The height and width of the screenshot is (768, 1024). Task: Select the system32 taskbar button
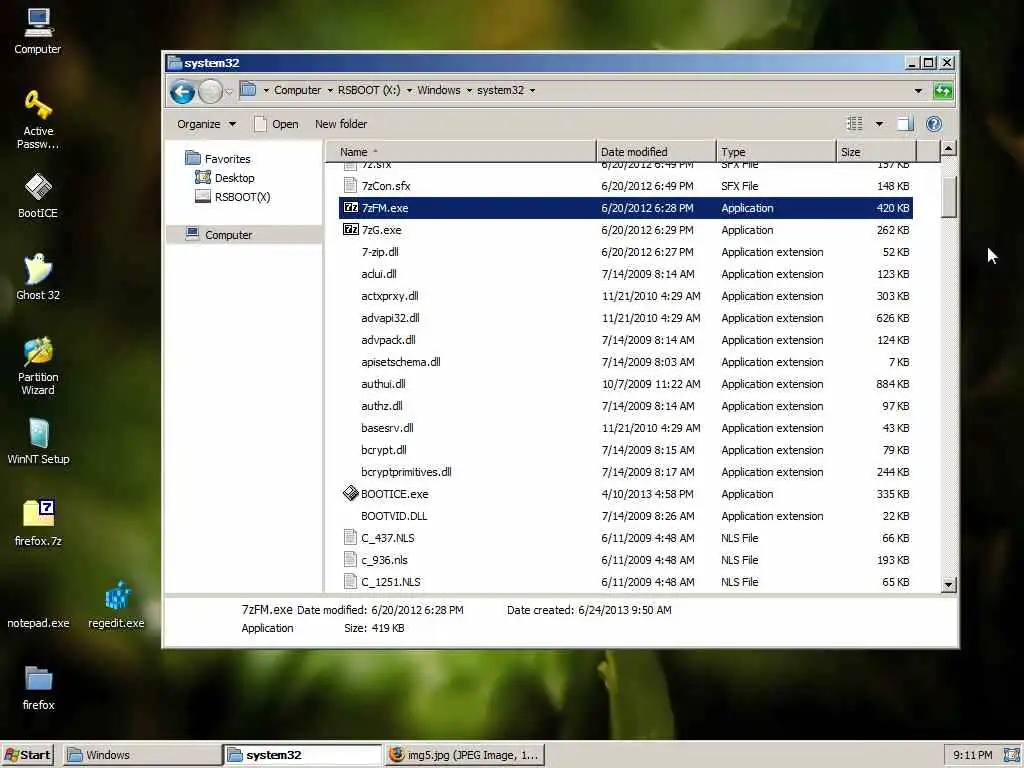click(x=303, y=755)
